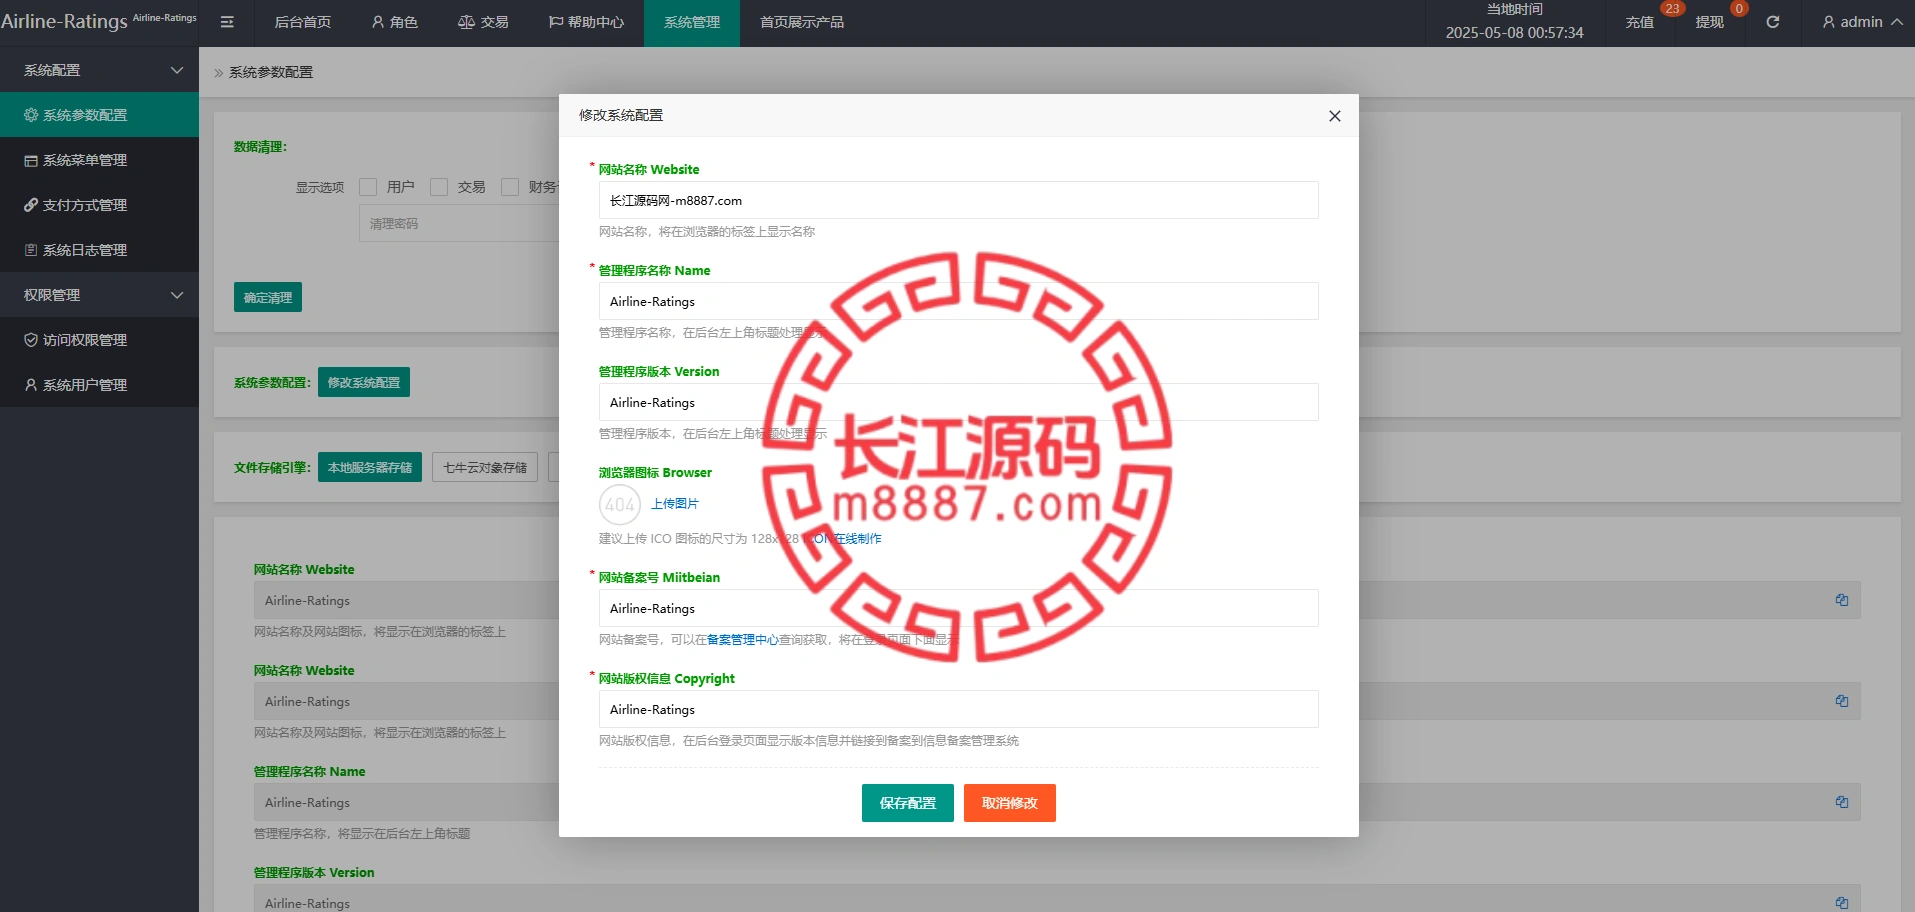Select 七牛云对象存储 storage engine
Screen dimensions: 1915x912
485,467
